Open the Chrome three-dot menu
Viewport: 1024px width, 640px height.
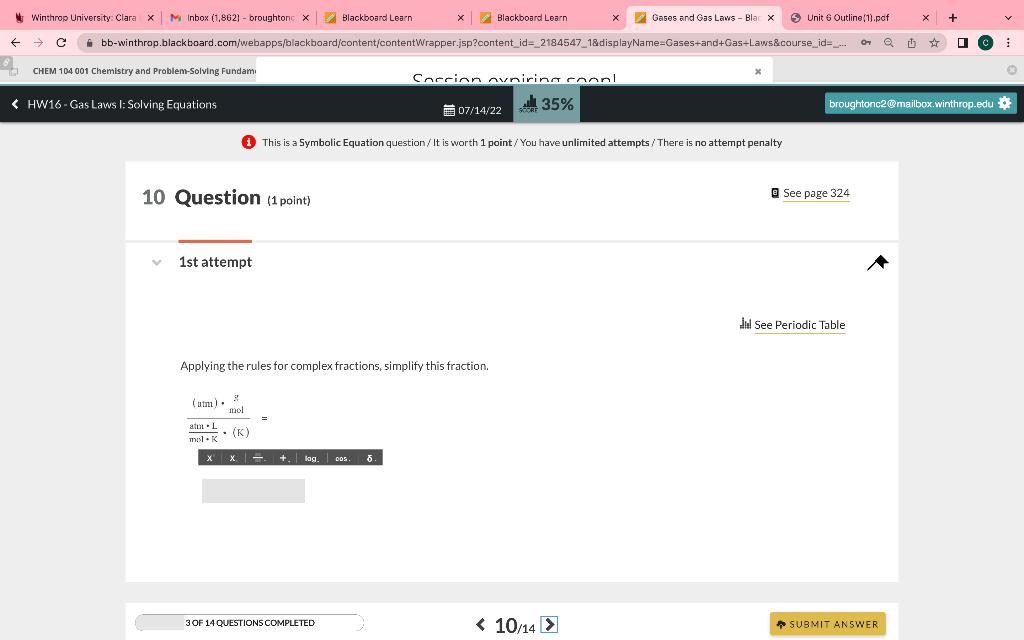(1008, 42)
